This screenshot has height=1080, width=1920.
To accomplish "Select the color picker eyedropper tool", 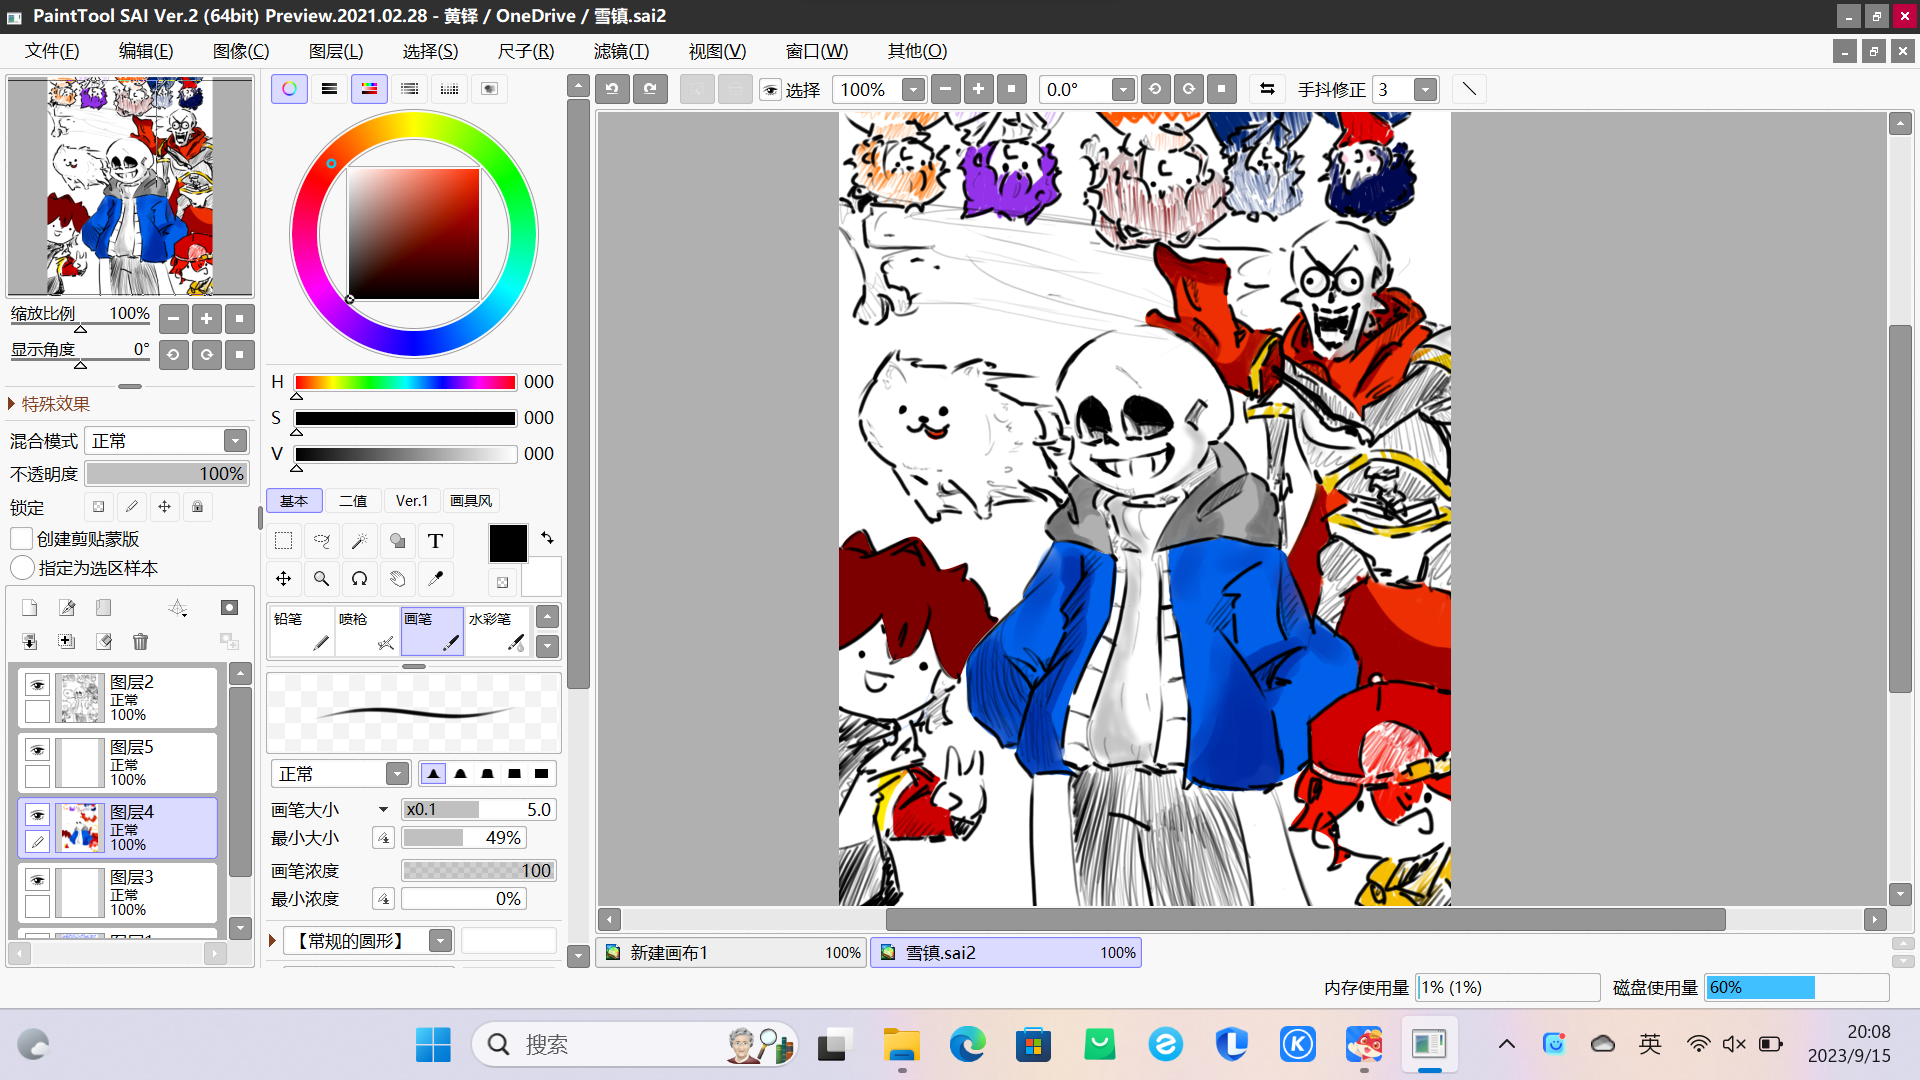I will click(x=436, y=579).
